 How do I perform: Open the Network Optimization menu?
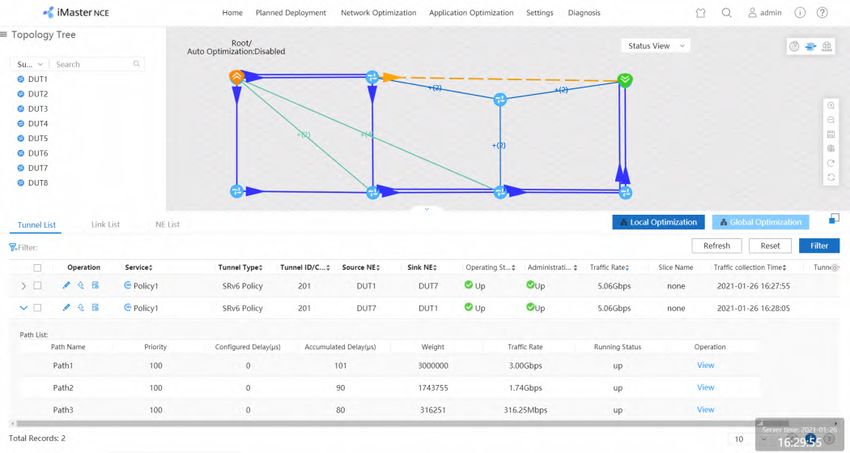tap(378, 12)
